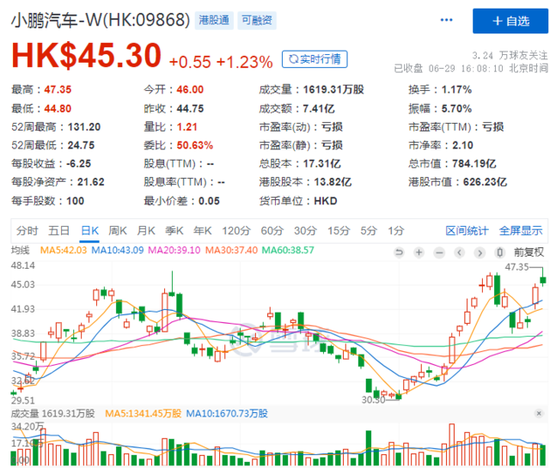The width and height of the screenshot is (550, 468).
Task: Click the MA20:39.10 legend label
Action: click(174, 250)
